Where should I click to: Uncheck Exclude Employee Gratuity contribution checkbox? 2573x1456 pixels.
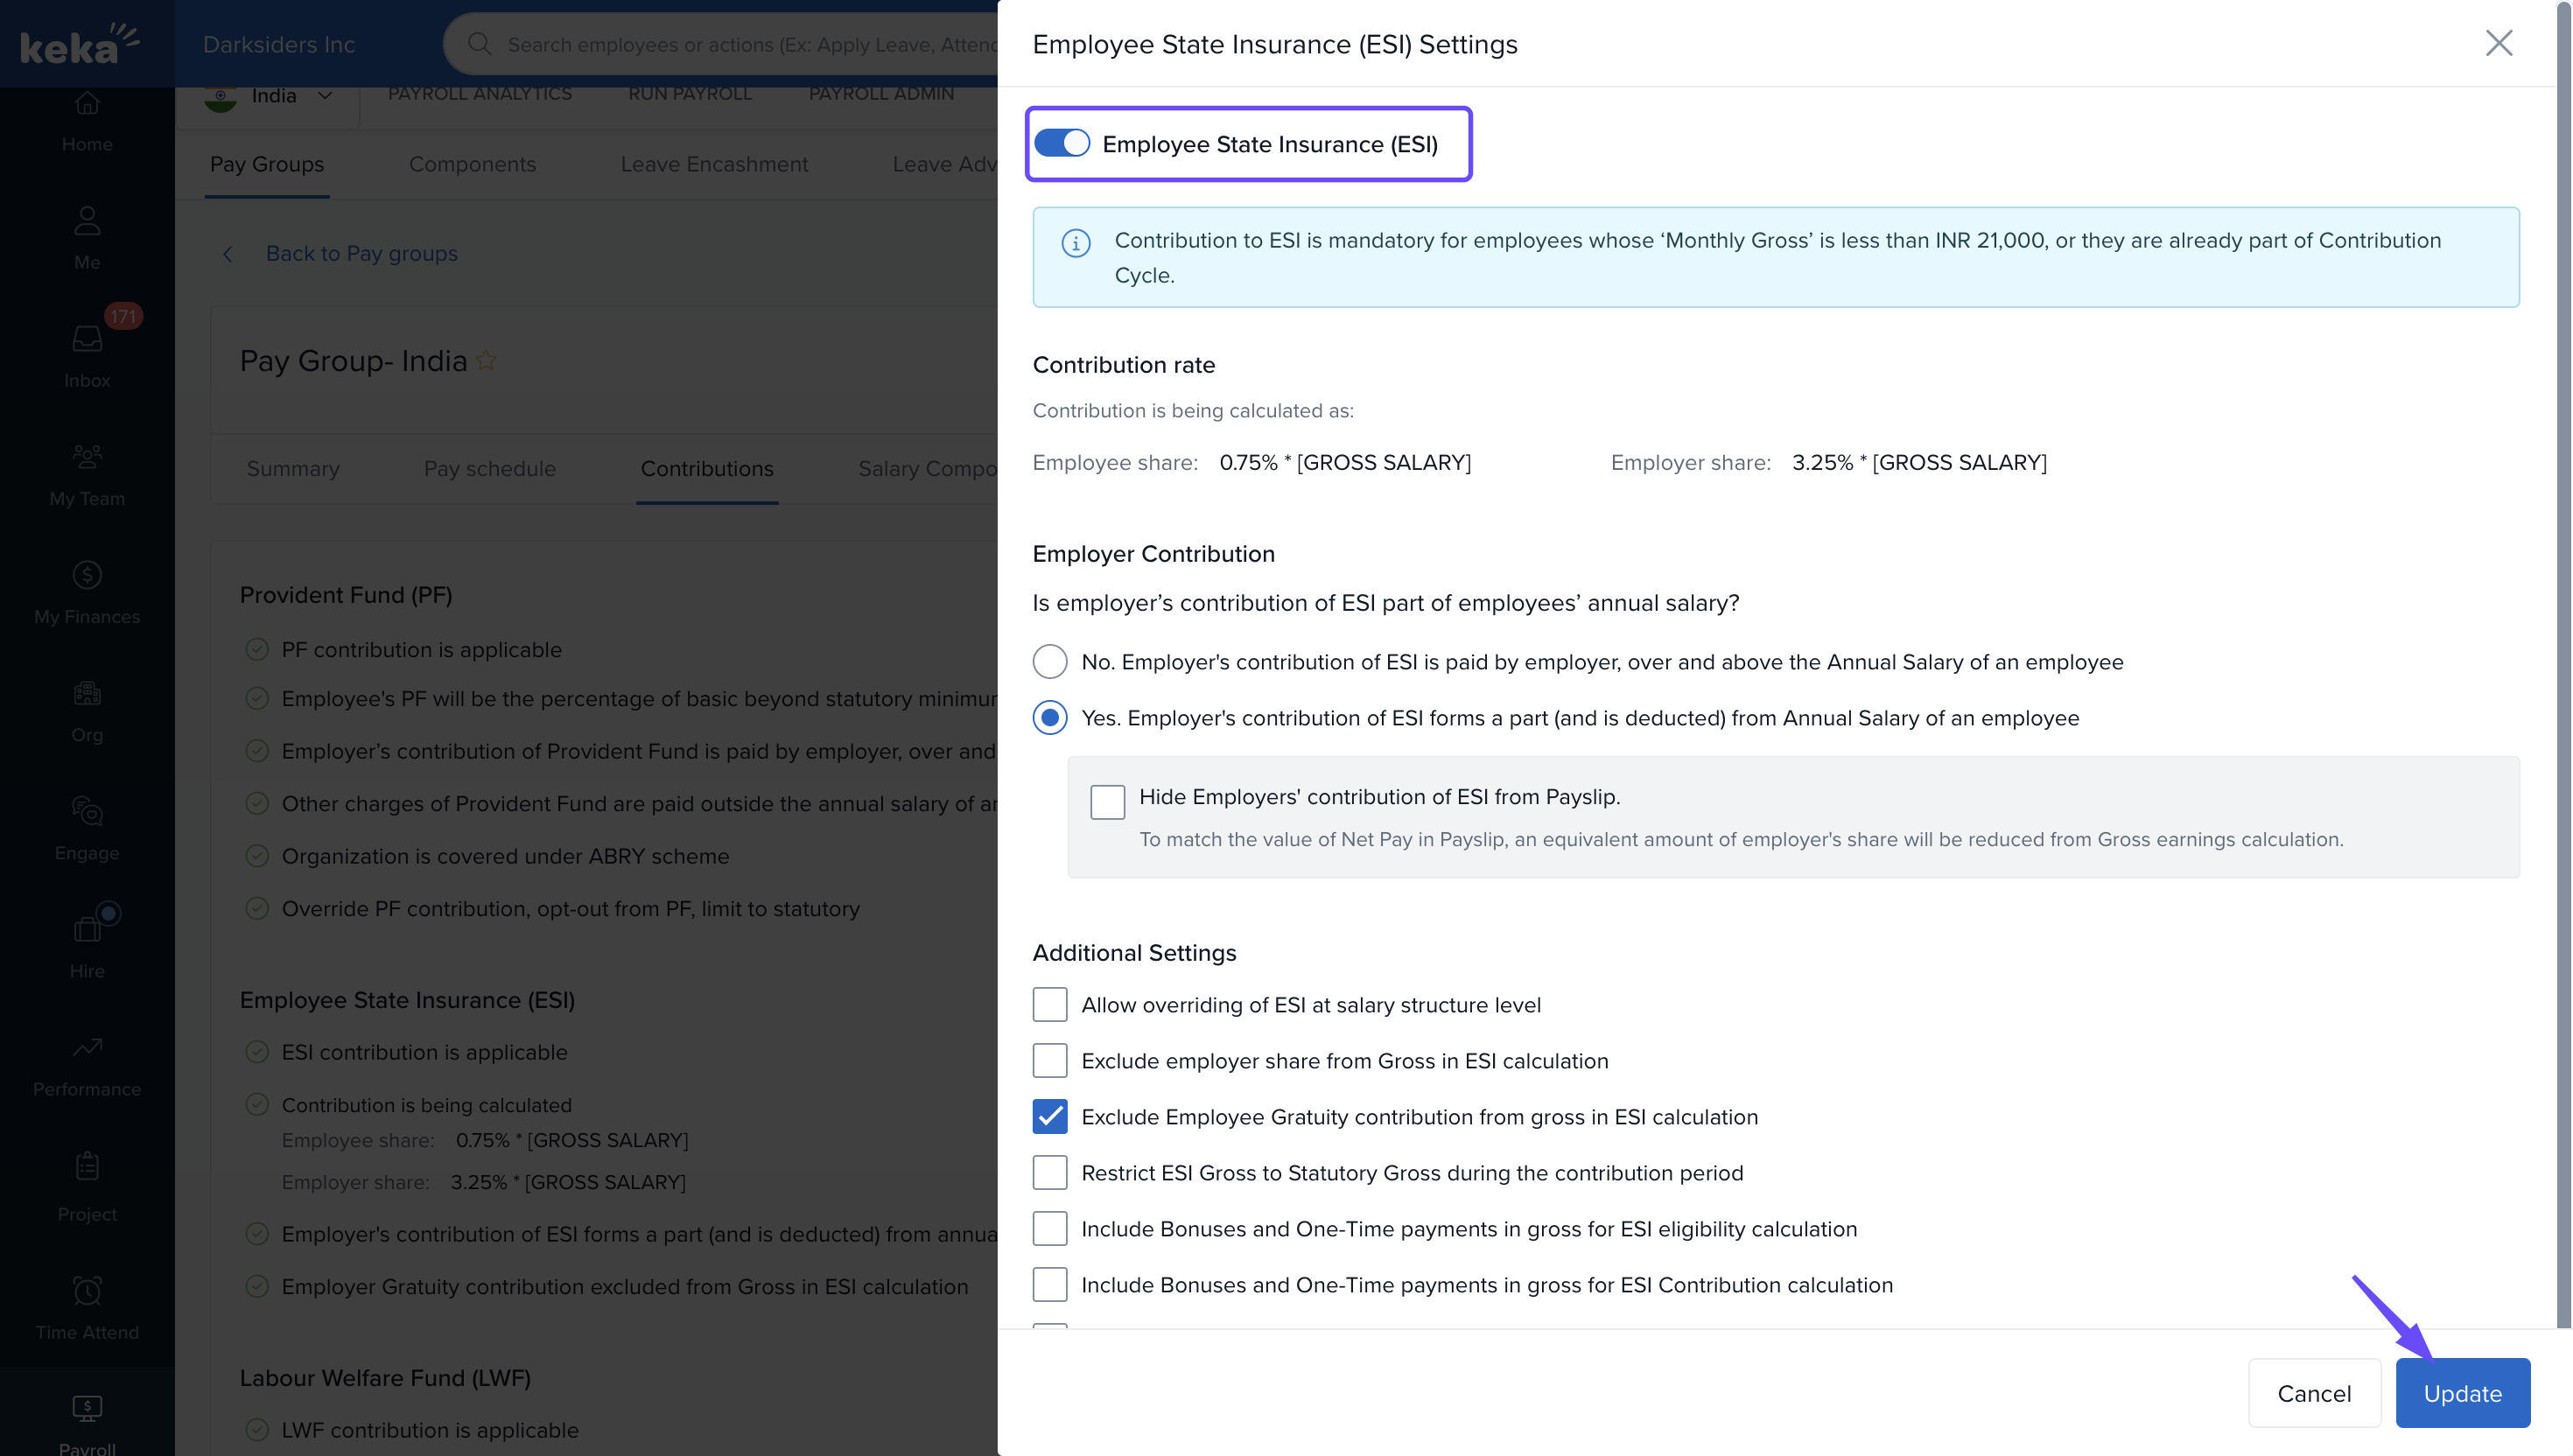pos(1049,1117)
